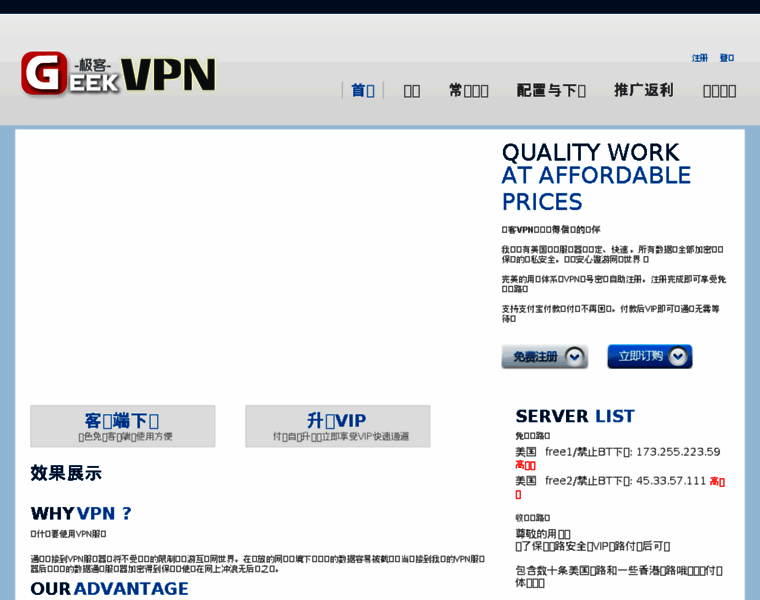The width and height of the screenshot is (760, 600).
Task: Click the chevron icon on 立即订购 button
Action: coord(678,357)
